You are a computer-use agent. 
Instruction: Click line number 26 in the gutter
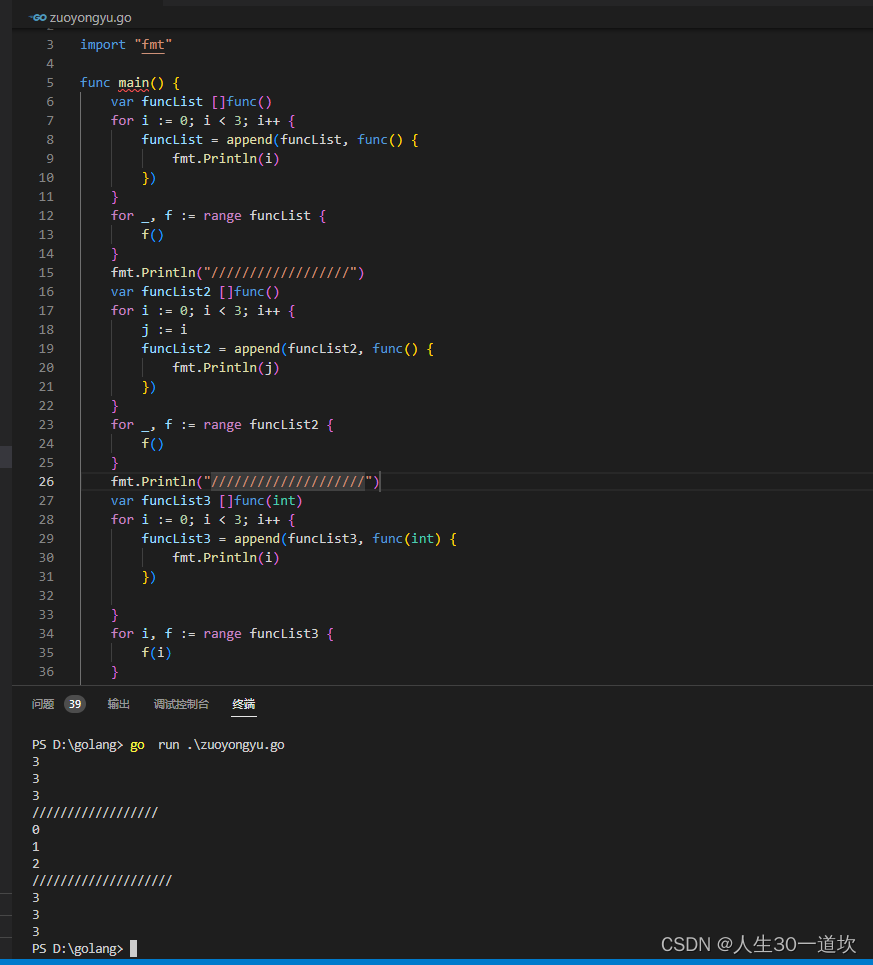tap(46, 481)
